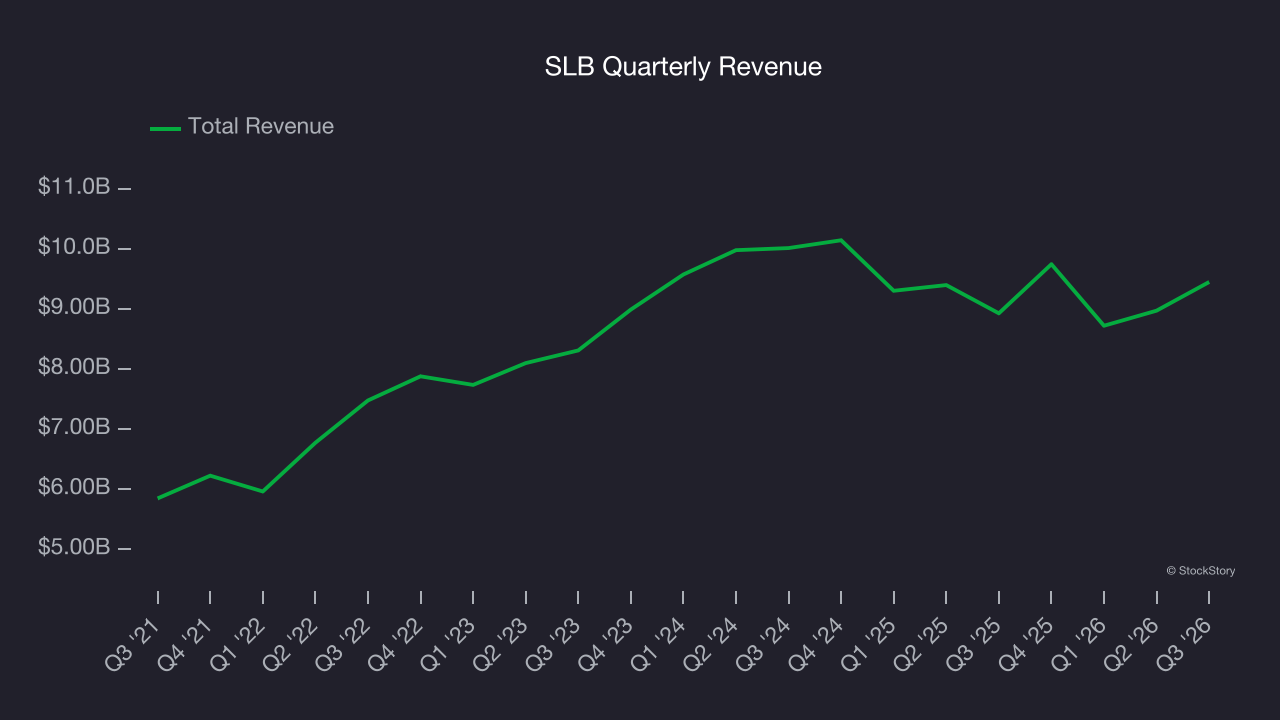Click the "Q1 '26" x-axis label

tap(1080, 644)
